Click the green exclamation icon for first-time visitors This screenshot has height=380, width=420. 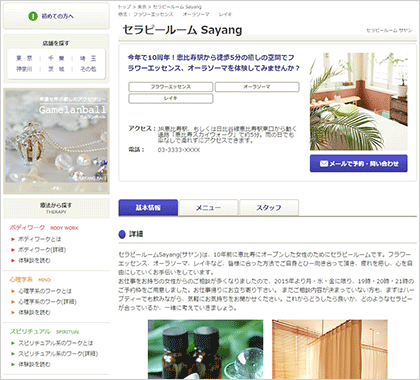click(x=33, y=16)
